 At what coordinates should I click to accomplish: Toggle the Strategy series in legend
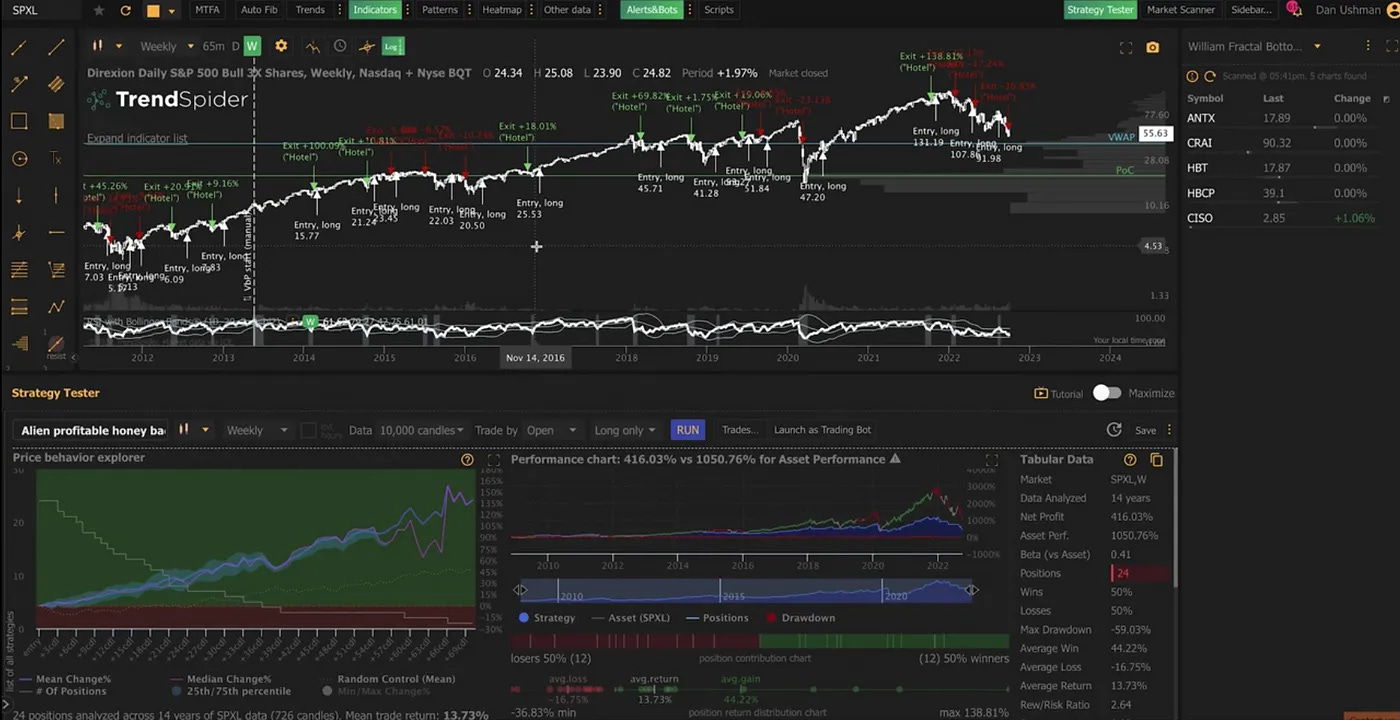click(x=546, y=618)
